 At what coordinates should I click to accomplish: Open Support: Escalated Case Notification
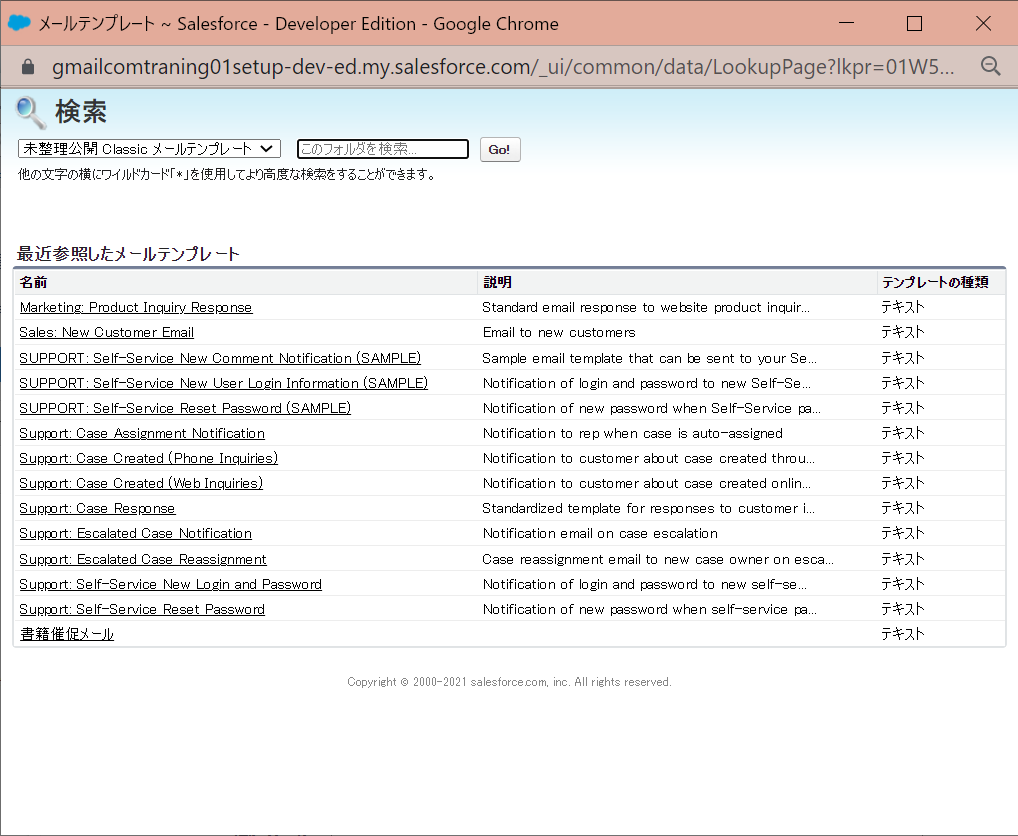(136, 533)
